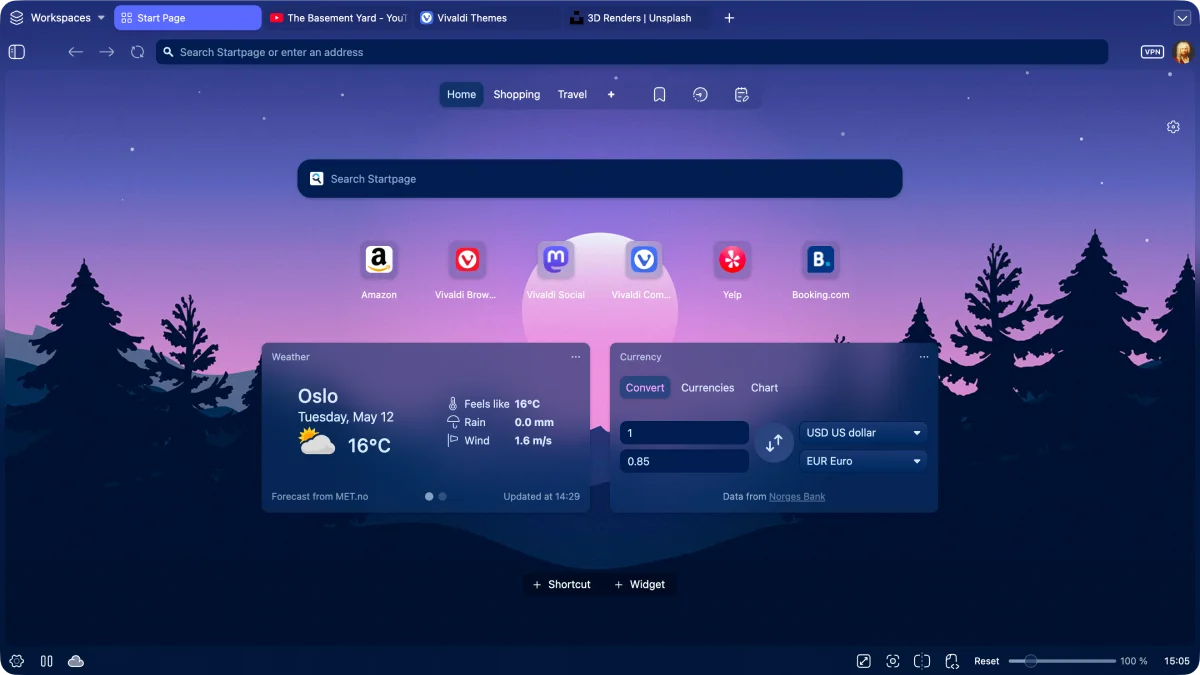Open the sync cloud icon

75,661
